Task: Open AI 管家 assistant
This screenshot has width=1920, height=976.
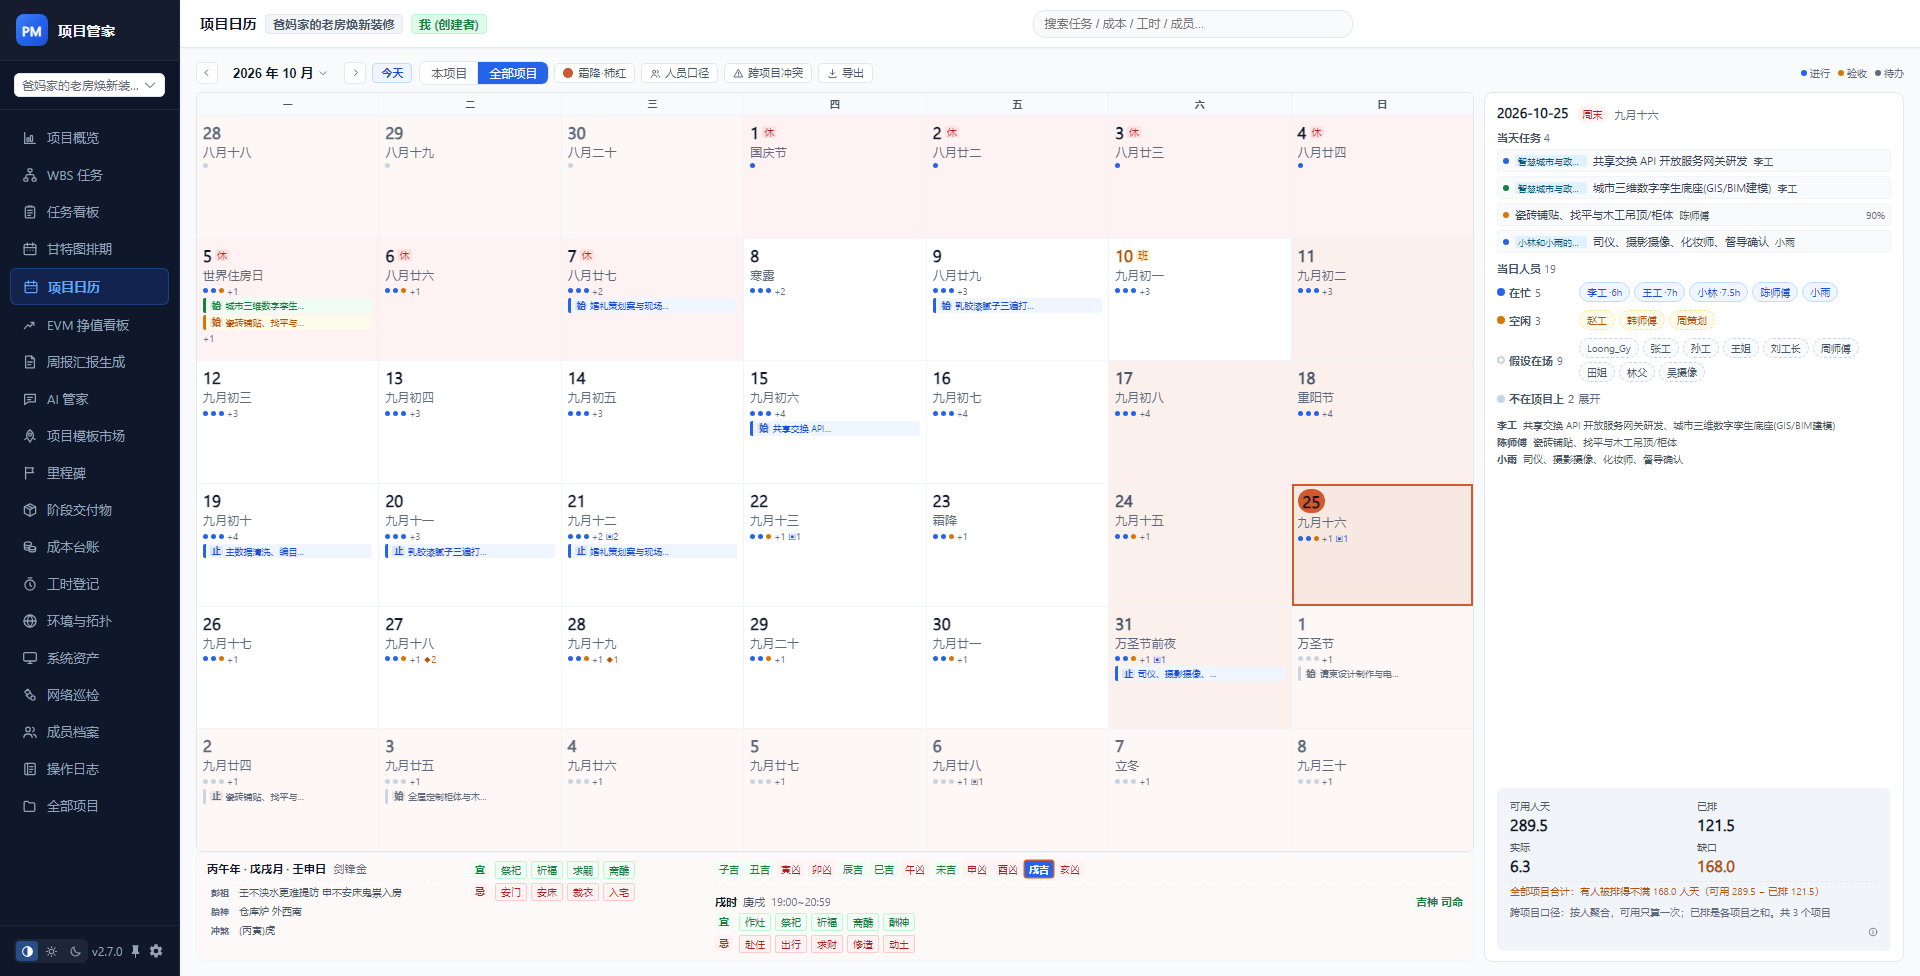Action: click(89, 399)
